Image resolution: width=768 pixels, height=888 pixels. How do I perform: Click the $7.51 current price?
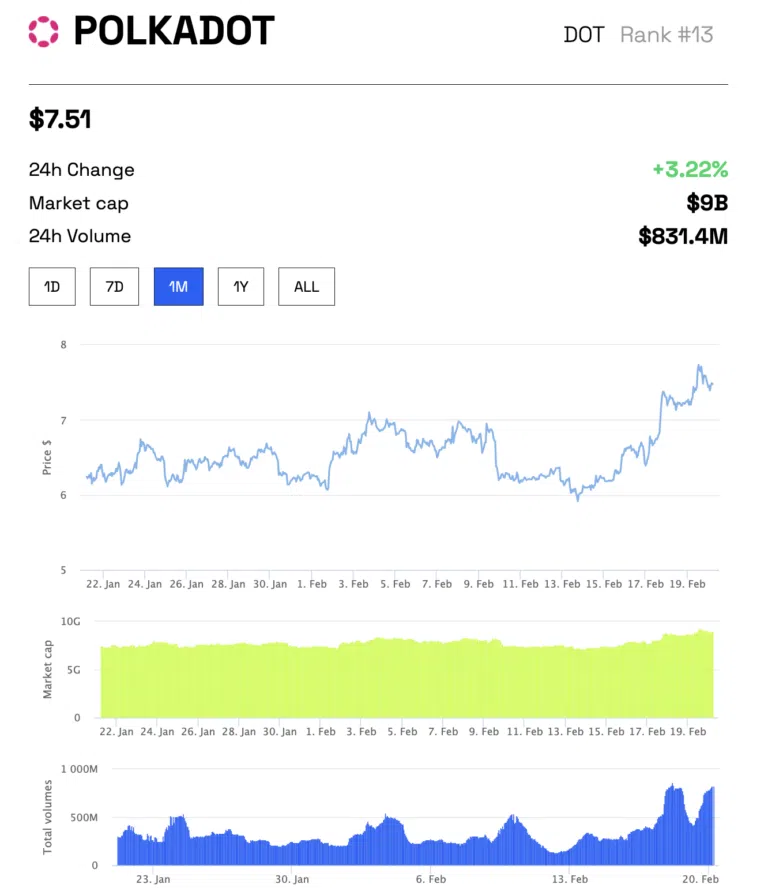click(60, 120)
